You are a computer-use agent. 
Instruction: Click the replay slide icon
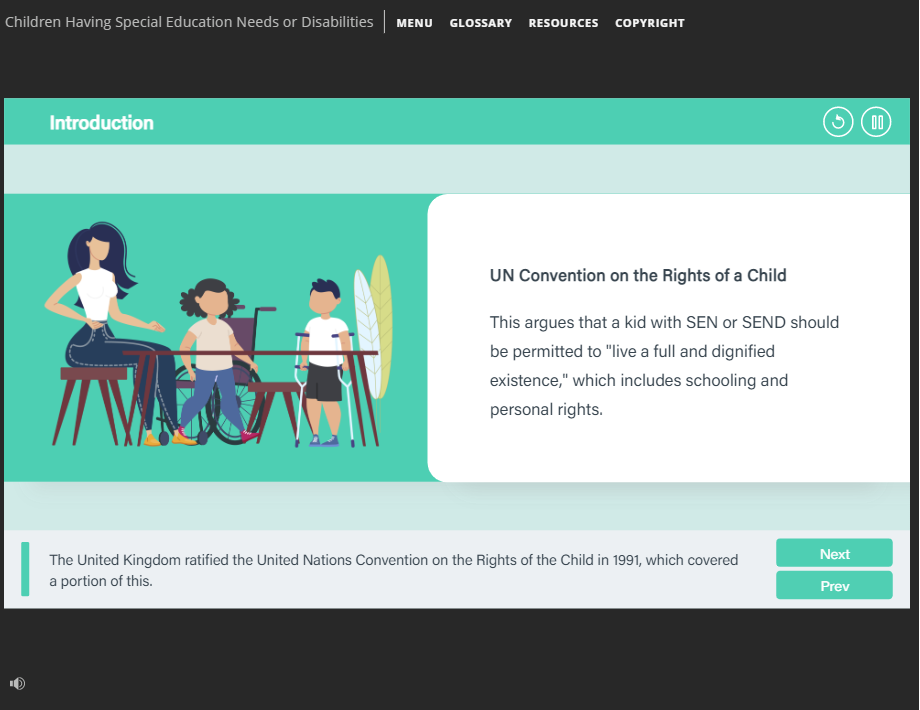838,122
